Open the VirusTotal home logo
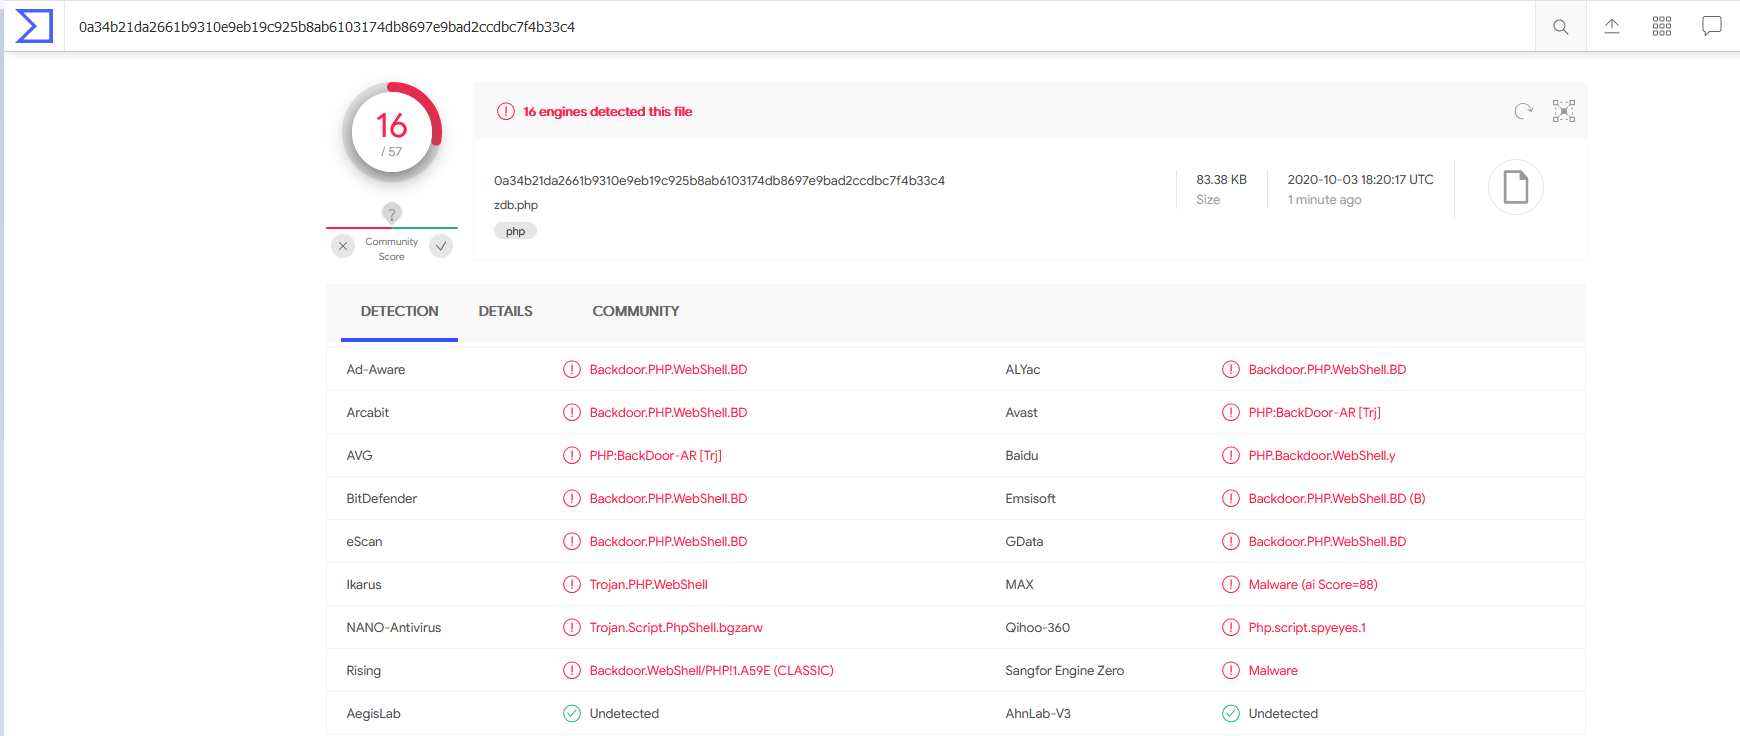The height and width of the screenshot is (736, 1740). pyautogui.click(x=34, y=27)
